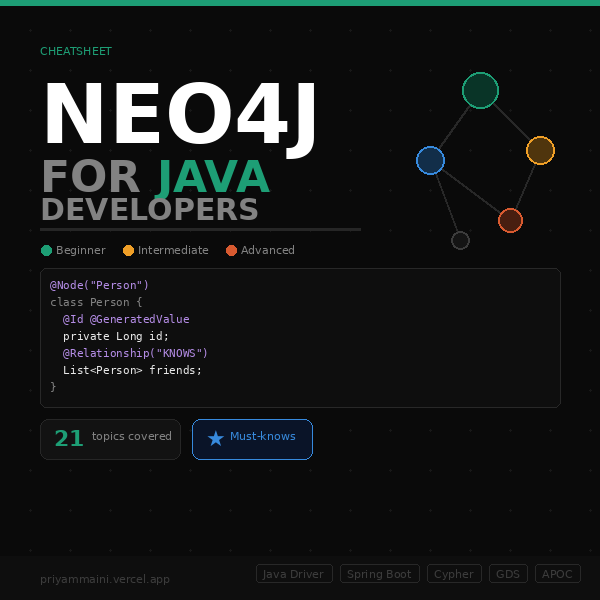Screen dimensions: 600x600
Task: Click the private Long id; line
Action: (116, 336)
